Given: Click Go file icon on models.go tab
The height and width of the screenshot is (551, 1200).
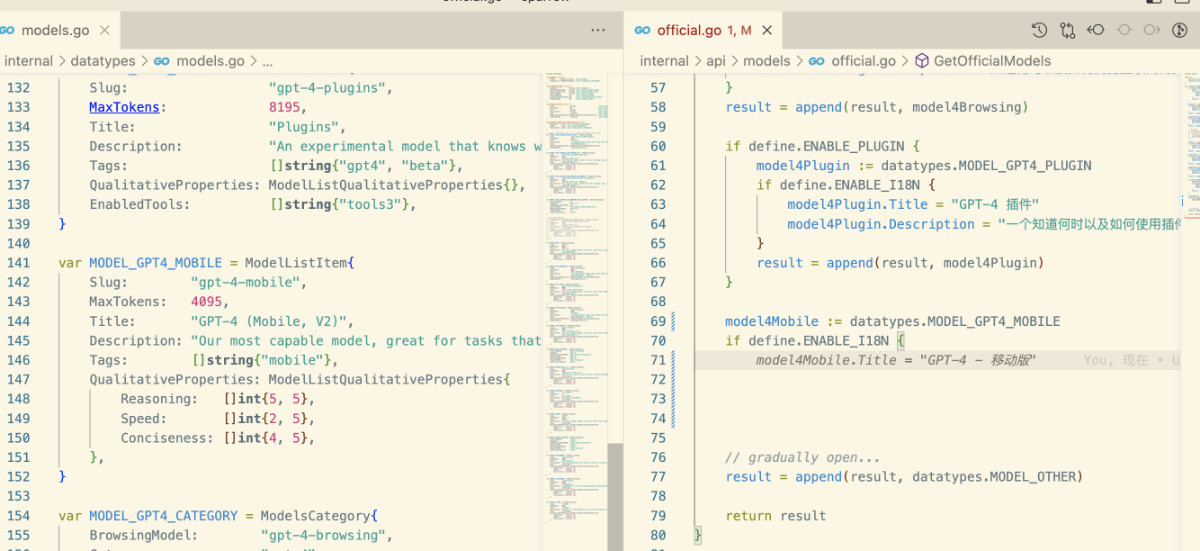Looking at the screenshot, I should [8, 31].
